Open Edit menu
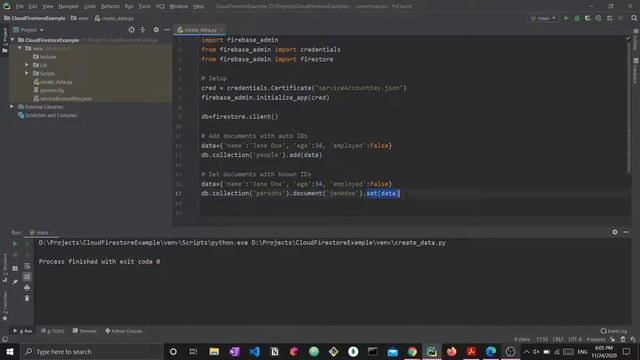Image resolution: width=640 pixels, height=360 pixels. click(x=33, y=7)
